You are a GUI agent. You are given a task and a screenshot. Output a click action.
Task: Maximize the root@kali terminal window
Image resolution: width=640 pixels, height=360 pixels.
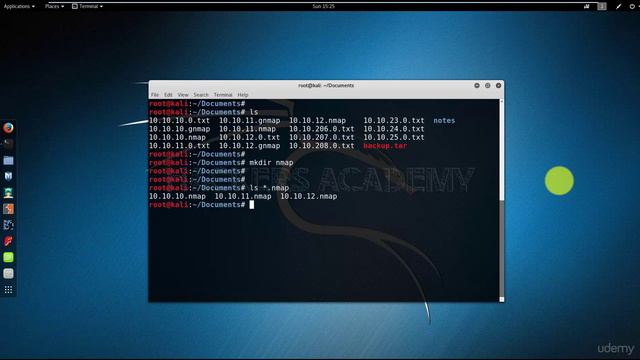(x=487, y=85)
